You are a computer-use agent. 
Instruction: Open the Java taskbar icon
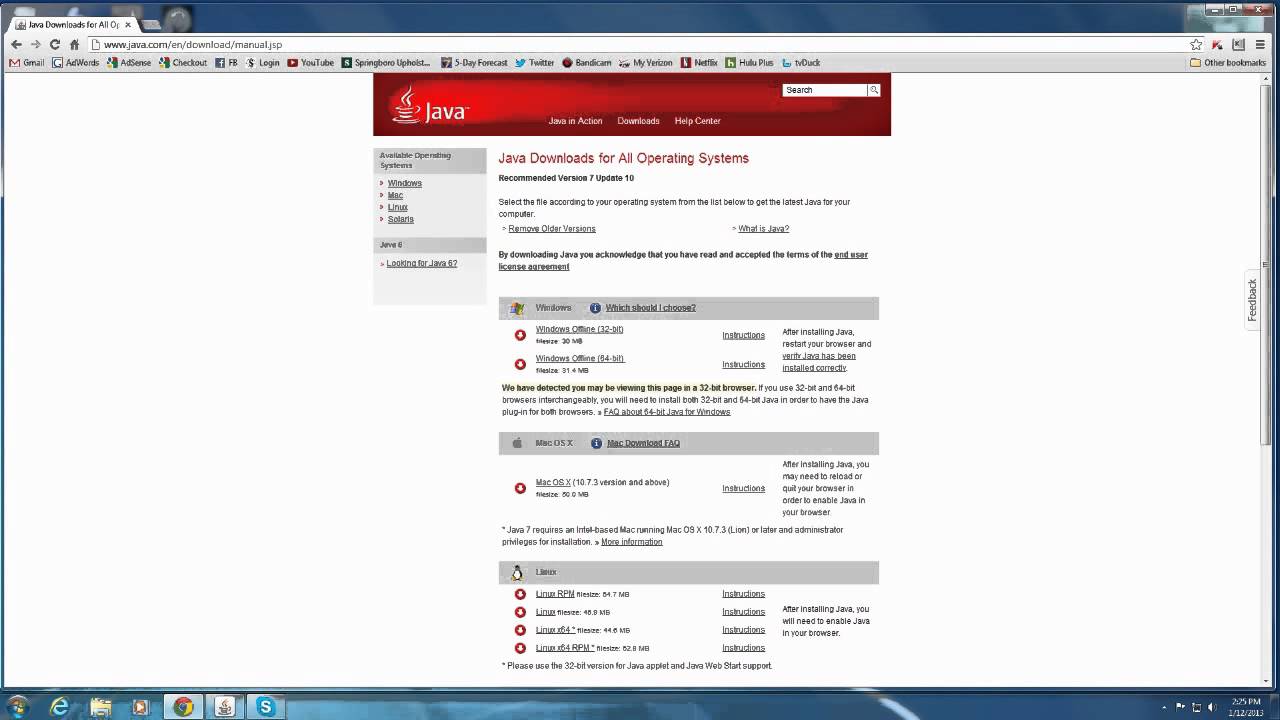tap(224, 707)
